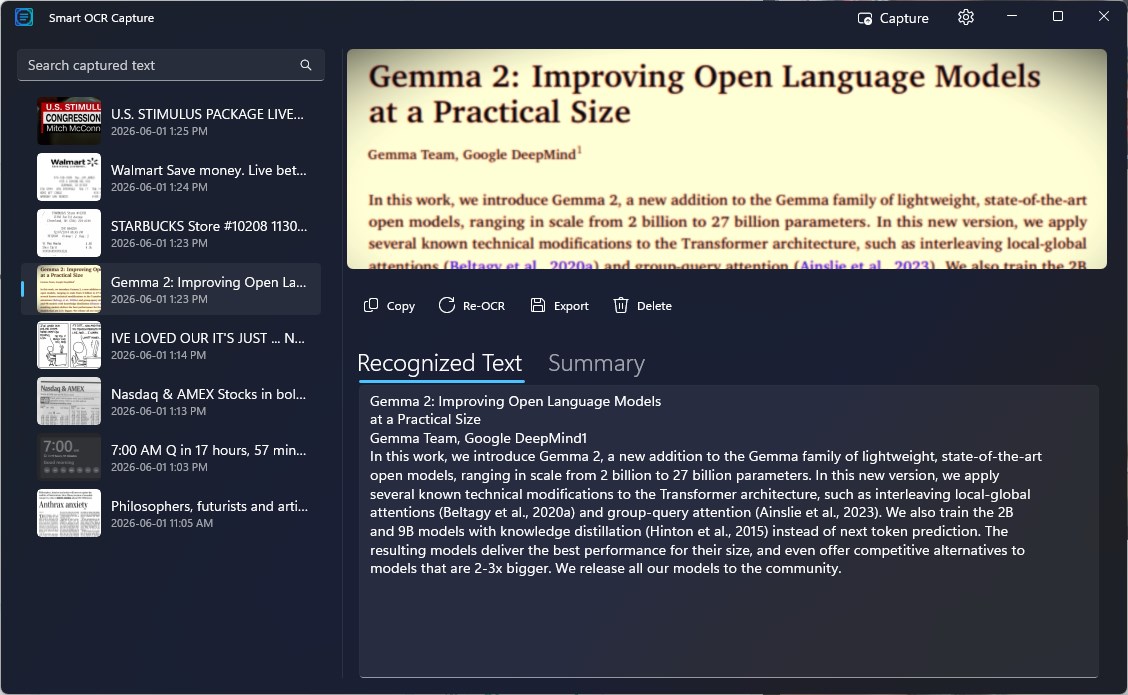Select 'Nasdaq & AMEX Stocks in bol...' entry title
This screenshot has height=695, width=1128.
[x=209, y=394]
